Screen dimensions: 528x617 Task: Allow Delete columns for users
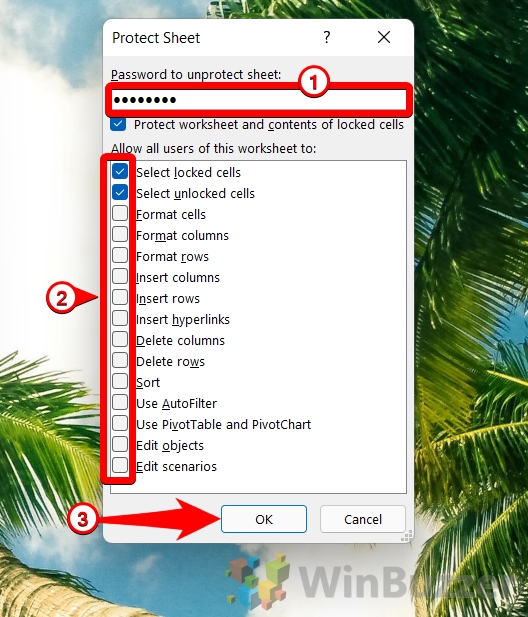tap(120, 340)
